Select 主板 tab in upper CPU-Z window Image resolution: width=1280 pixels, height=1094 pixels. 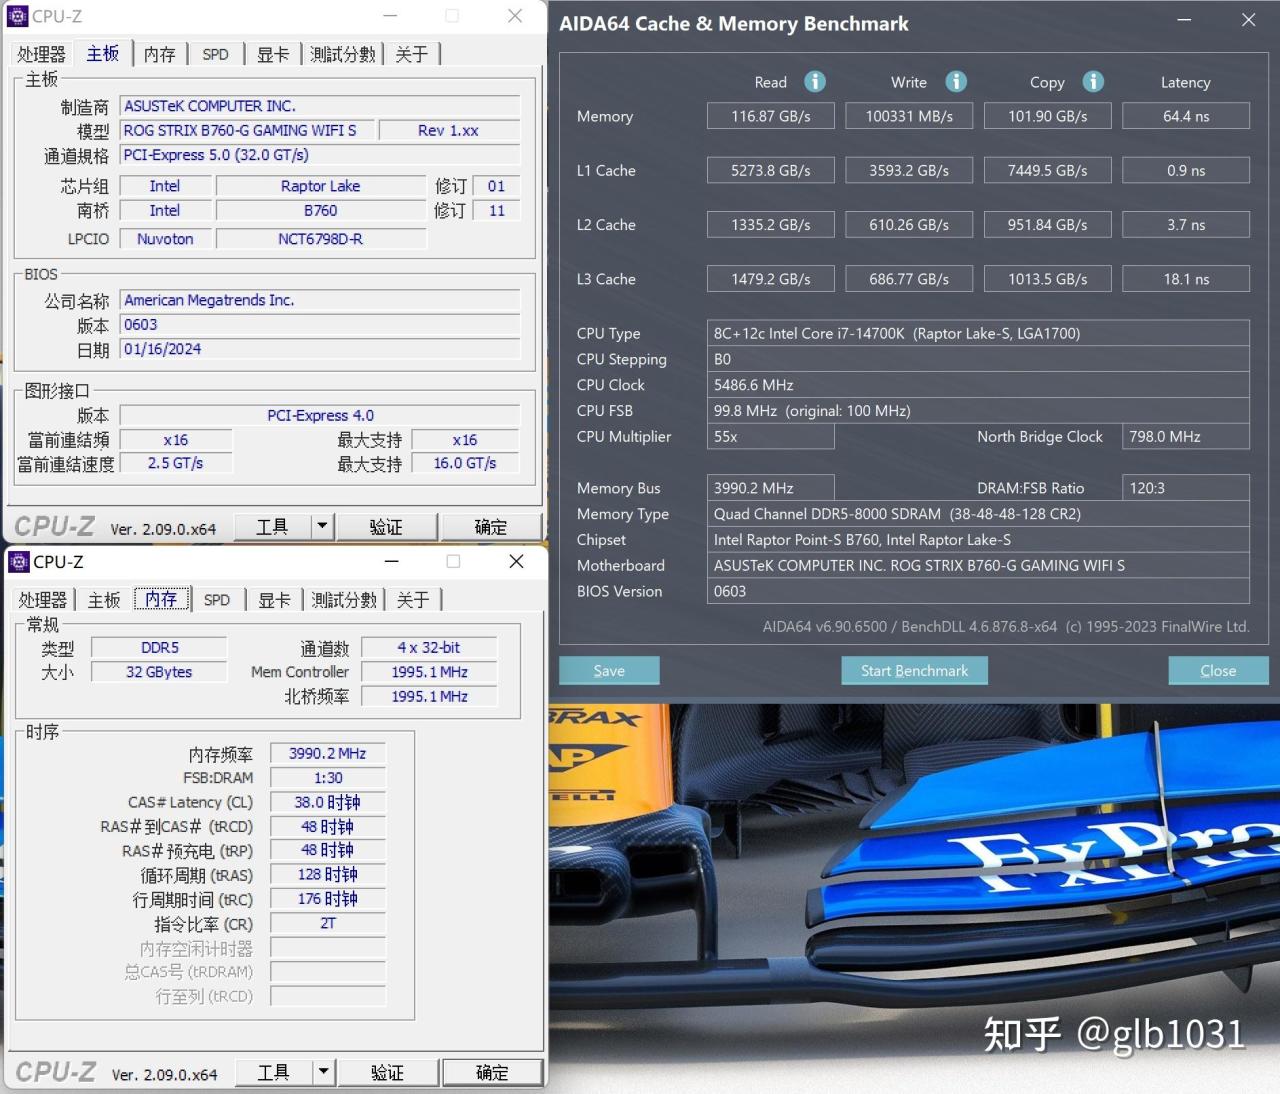pyautogui.click(x=103, y=53)
